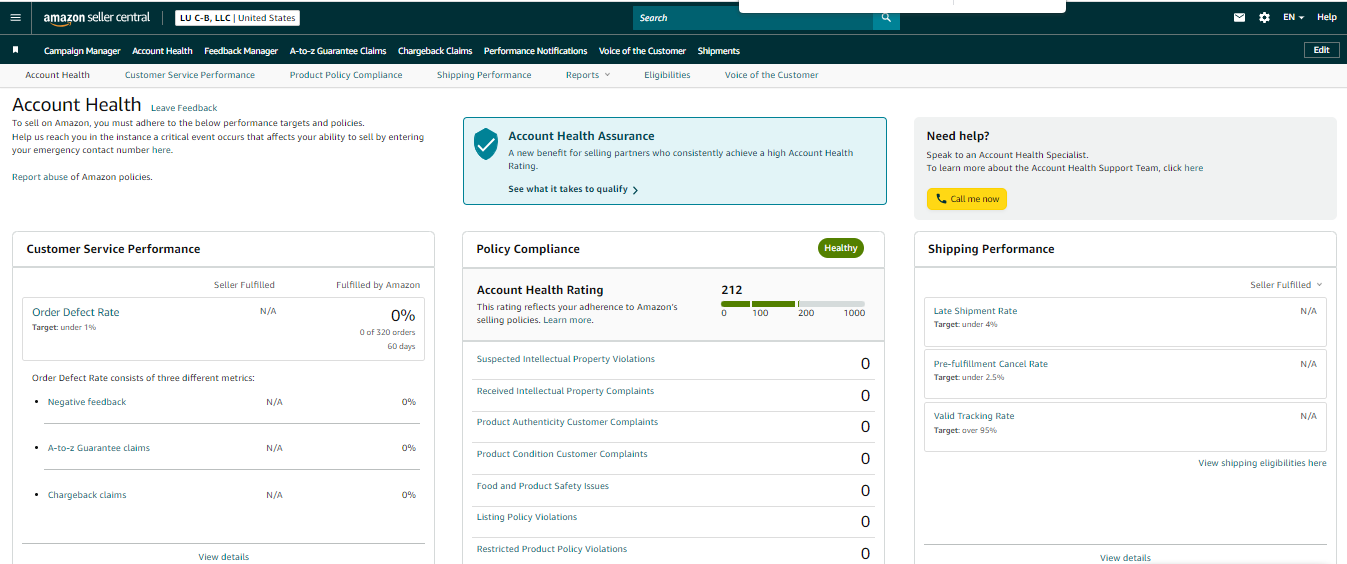1347x564 pixels.
Task: Open Shipments menu item
Action: click(x=719, y=51)
